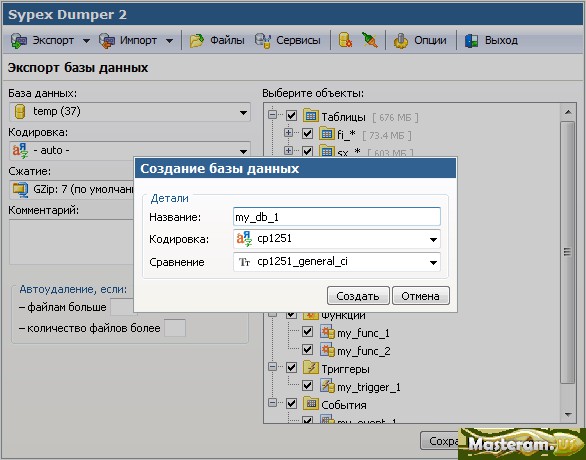This screenshot has height=460, width=586.
Task: Uncheck the fi_* checkbox
Action: point(307,133)
